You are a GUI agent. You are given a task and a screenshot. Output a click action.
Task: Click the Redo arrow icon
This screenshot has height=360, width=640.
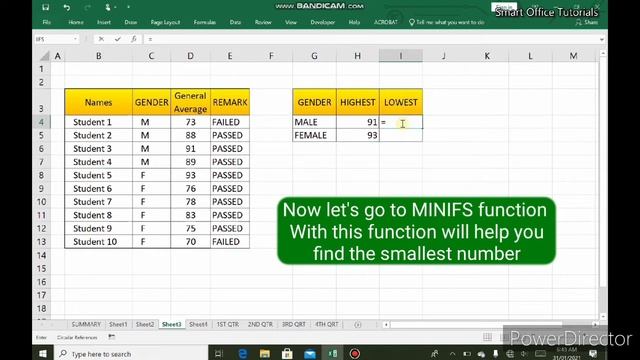[87, 7]
